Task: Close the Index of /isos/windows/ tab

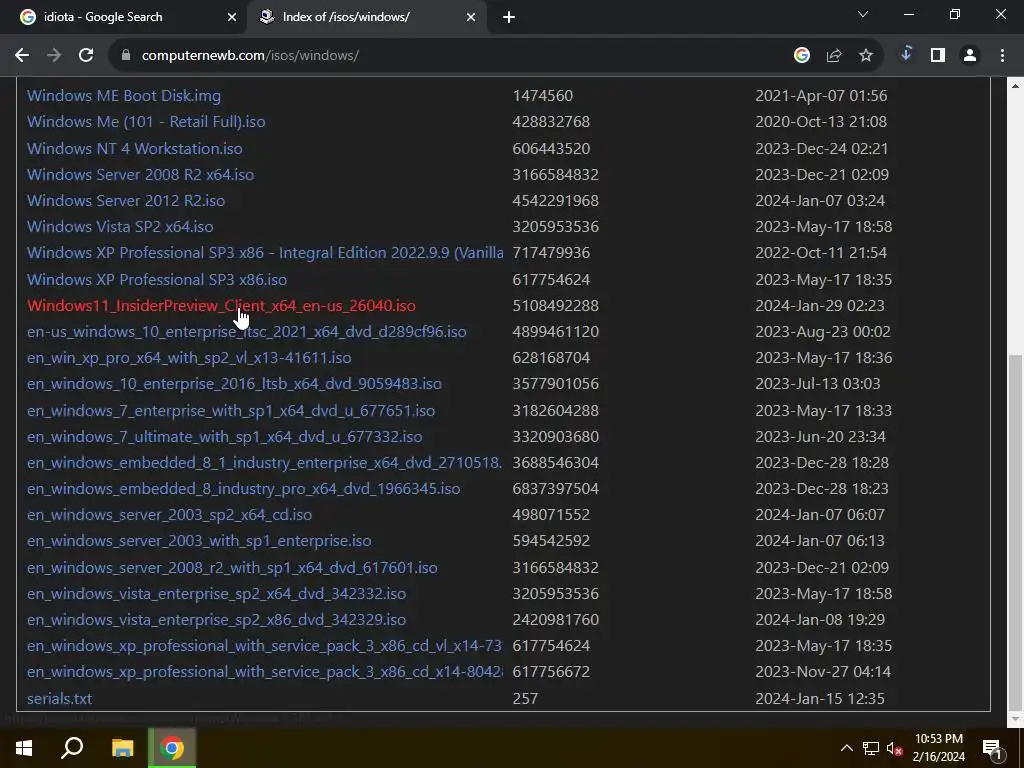Action: [x=471, y=18]
